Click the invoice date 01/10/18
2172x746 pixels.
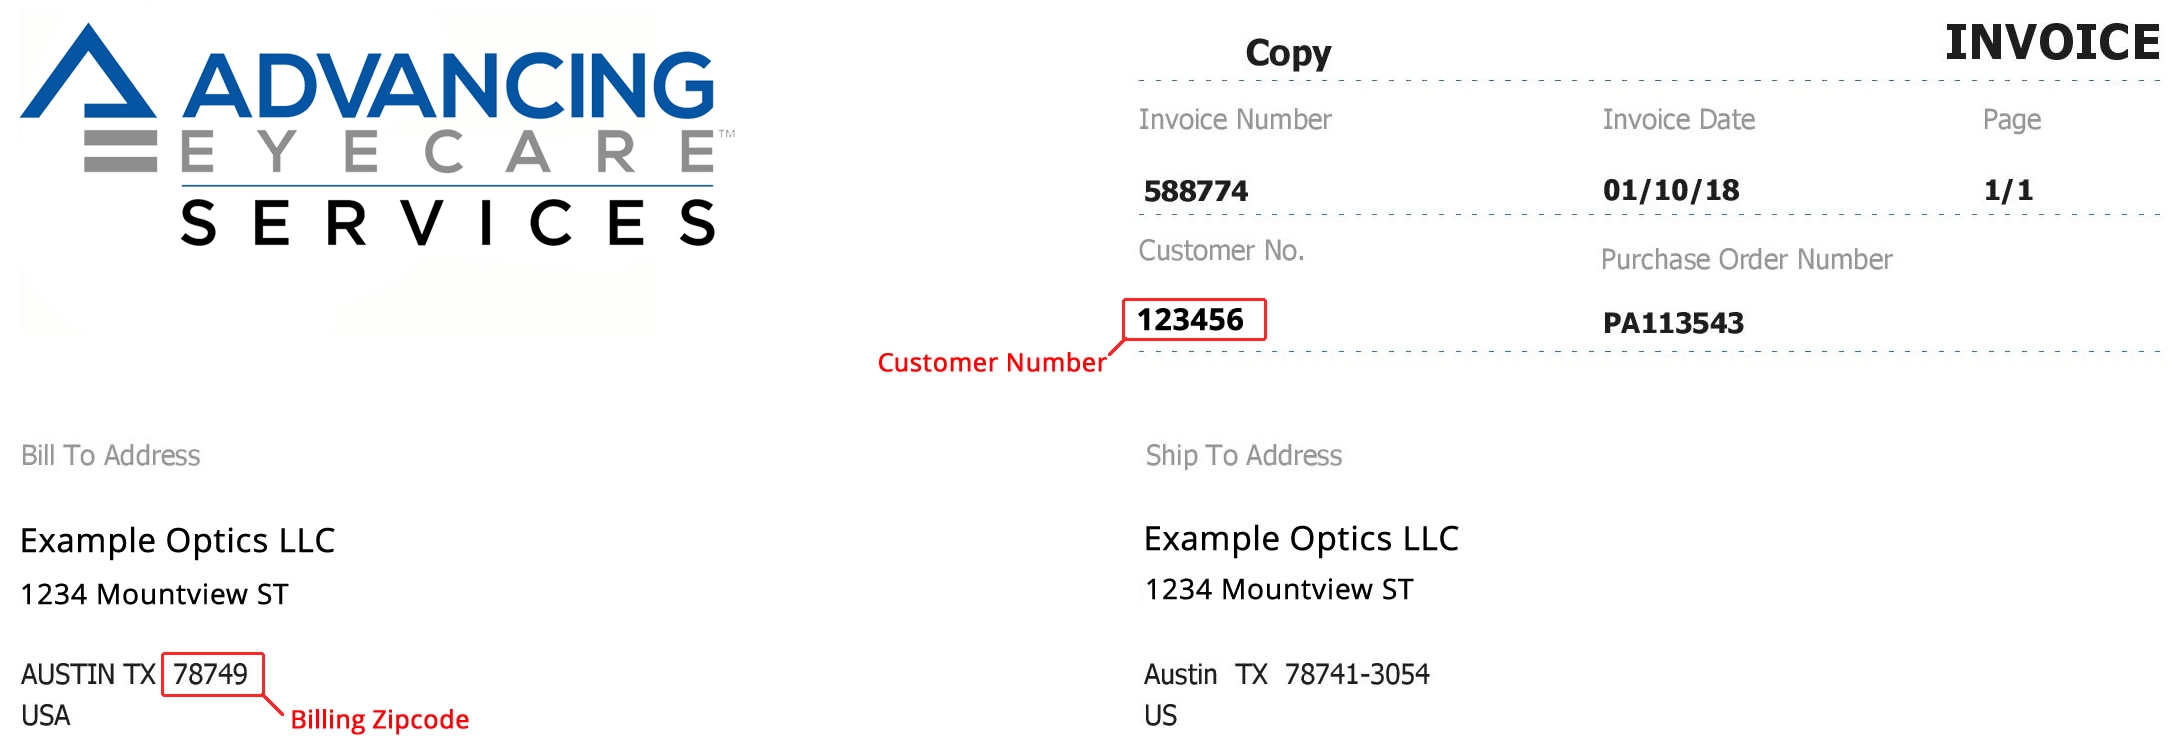tap(1671, 190)
